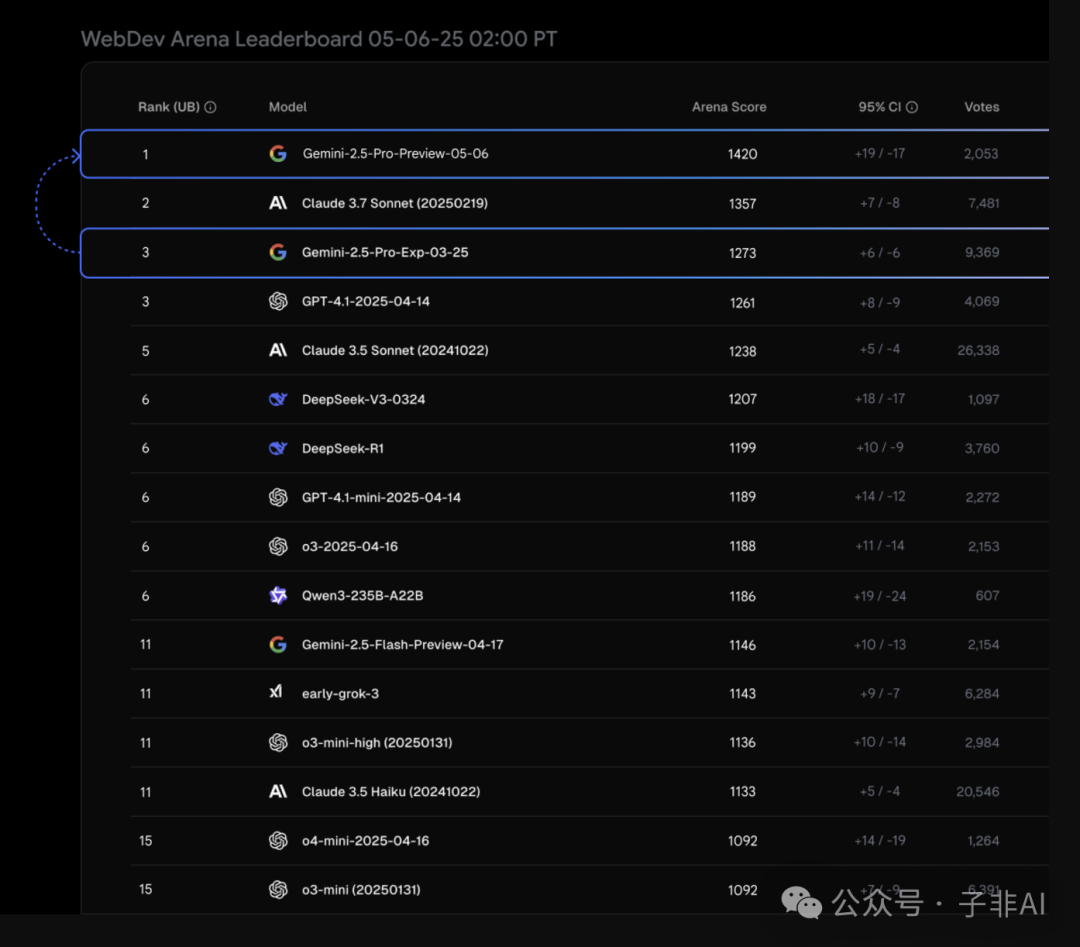Click the DeepSeek whale logo for DeepSeek-R1
1080x947 pixels.
(x=278, y=448)
